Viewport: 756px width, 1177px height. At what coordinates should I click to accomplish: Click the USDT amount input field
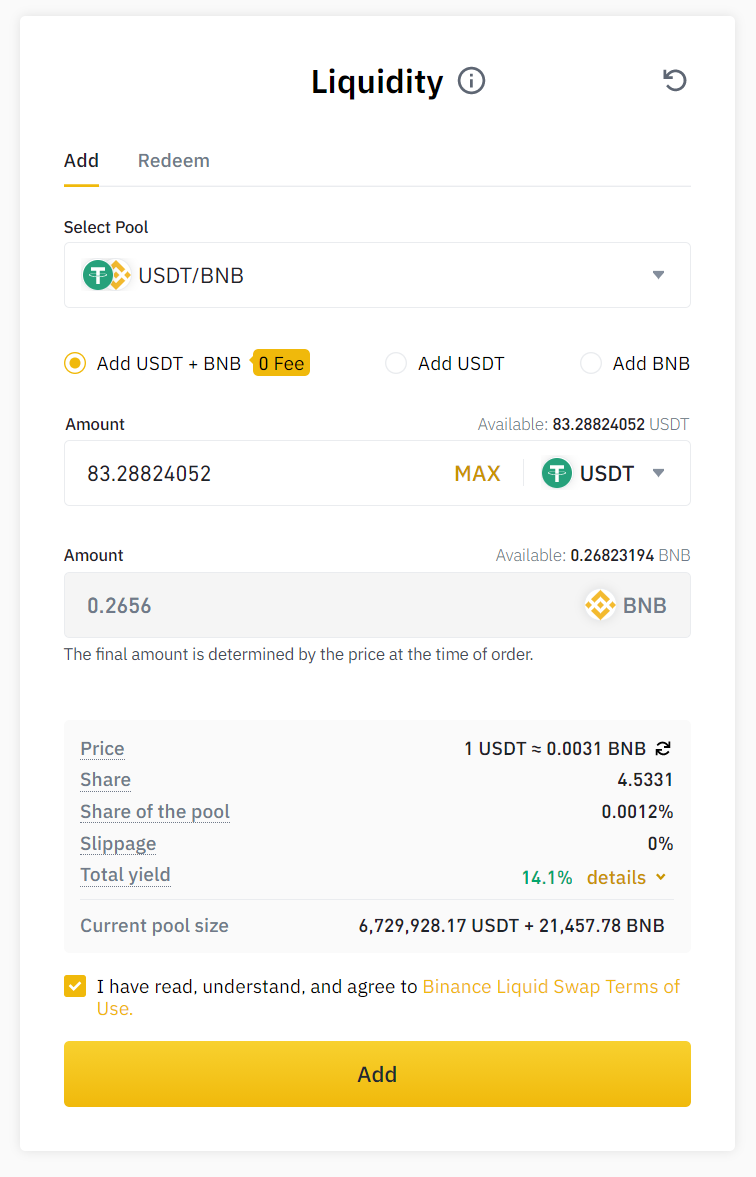[x=260, y=473]
